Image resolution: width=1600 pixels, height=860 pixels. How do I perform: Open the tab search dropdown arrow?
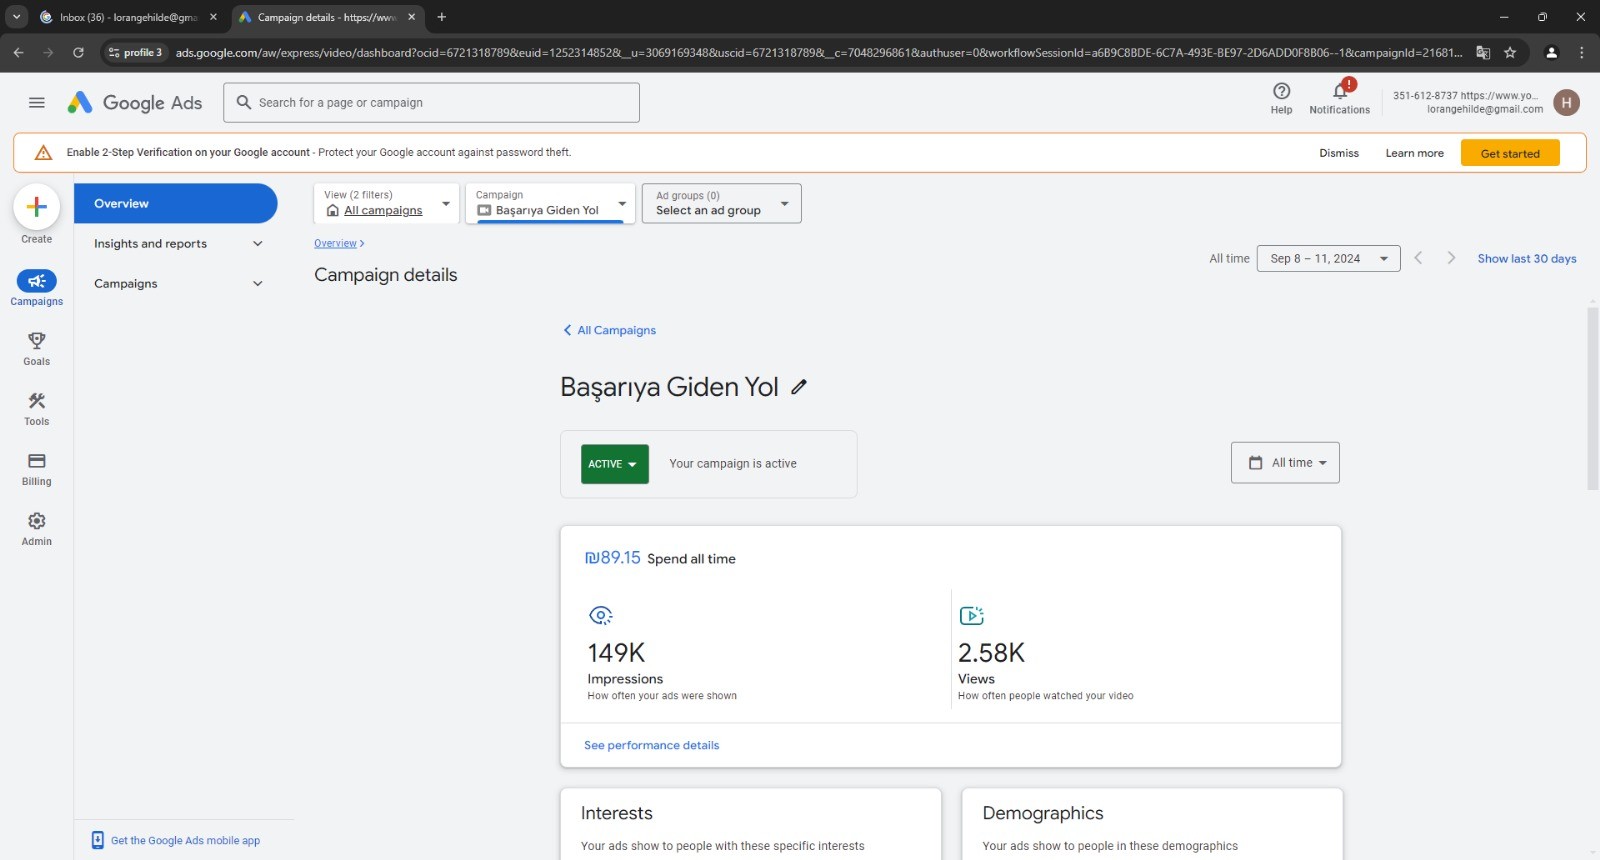click(17, 17)
